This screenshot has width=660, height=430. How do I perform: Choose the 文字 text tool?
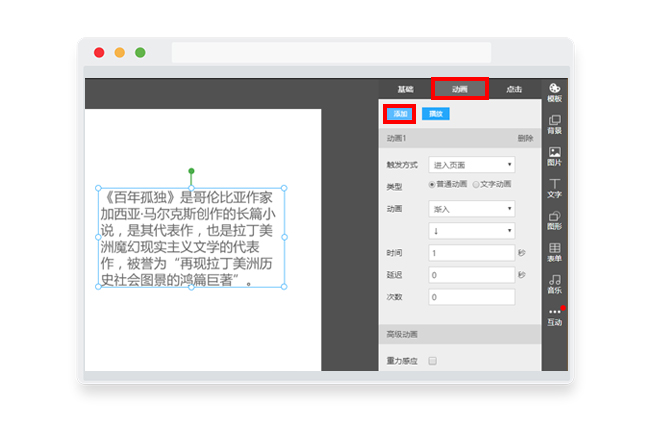(554, 188)
